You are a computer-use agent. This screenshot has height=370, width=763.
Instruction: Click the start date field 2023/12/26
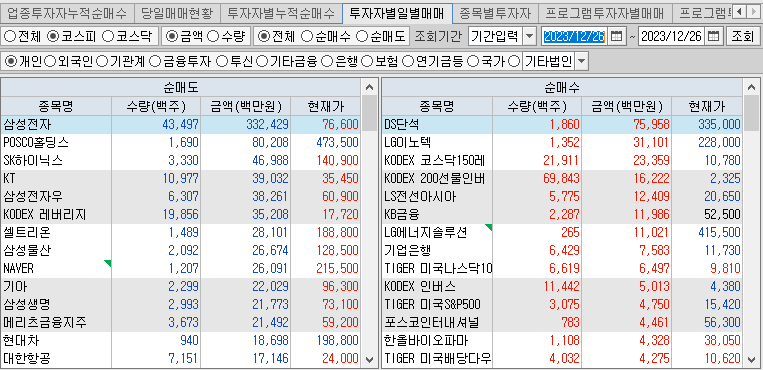click(574, 37)
